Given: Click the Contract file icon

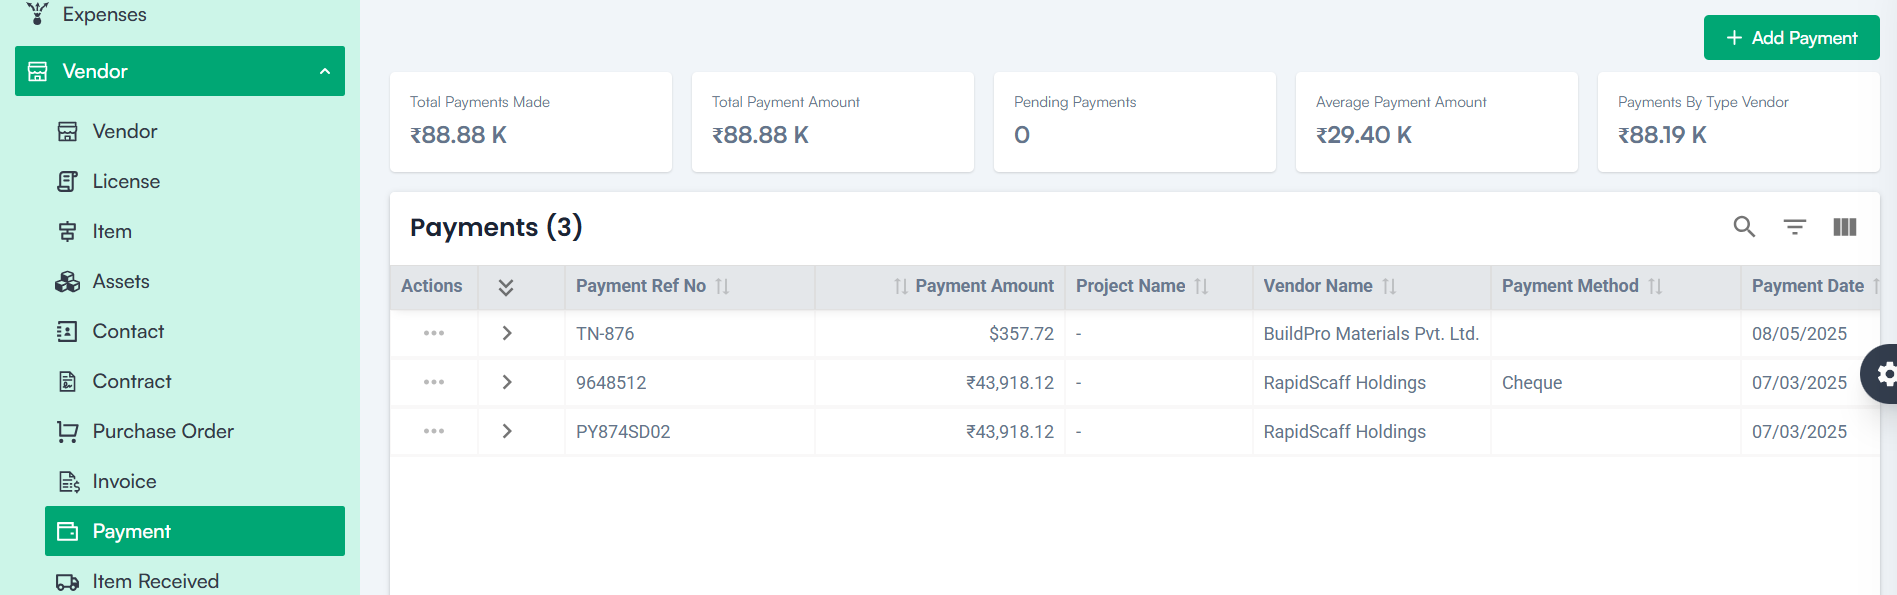Looking at the screenshot, I should tap(67, 381).
